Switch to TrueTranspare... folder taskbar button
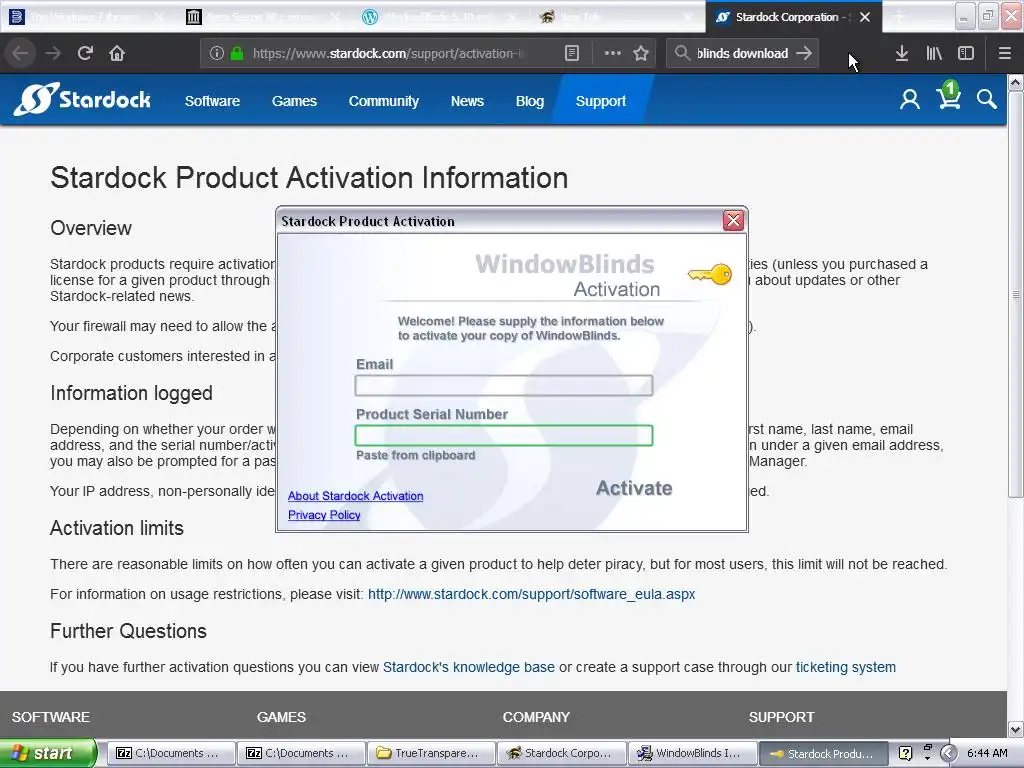Image resolution: width=1024 pixels, height=768 pixels. pos(431,753)
